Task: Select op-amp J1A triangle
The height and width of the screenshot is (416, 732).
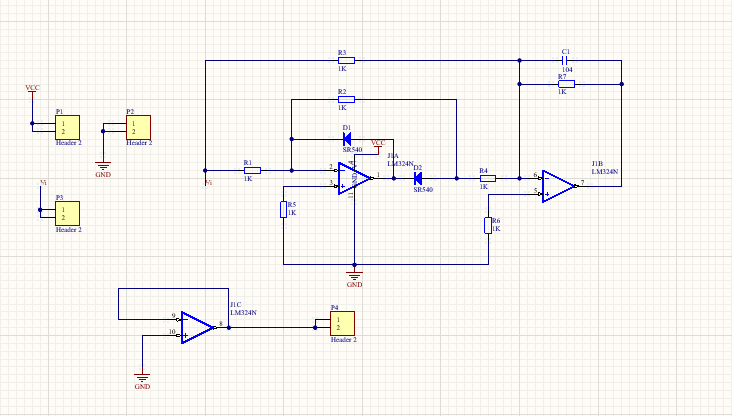Action: (x=354, y=178)
